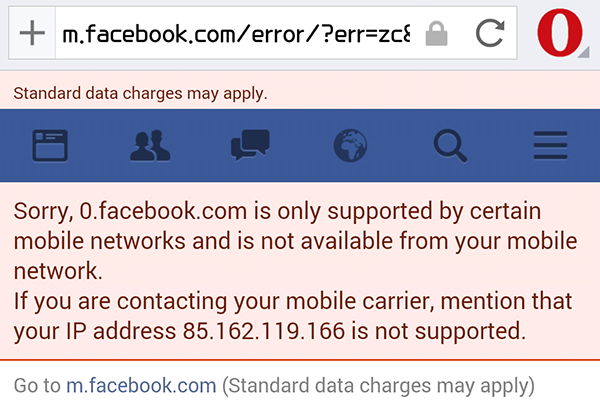The image size is (600, 420).
Task: Open a new tab with the plus button
Action: 32,33
